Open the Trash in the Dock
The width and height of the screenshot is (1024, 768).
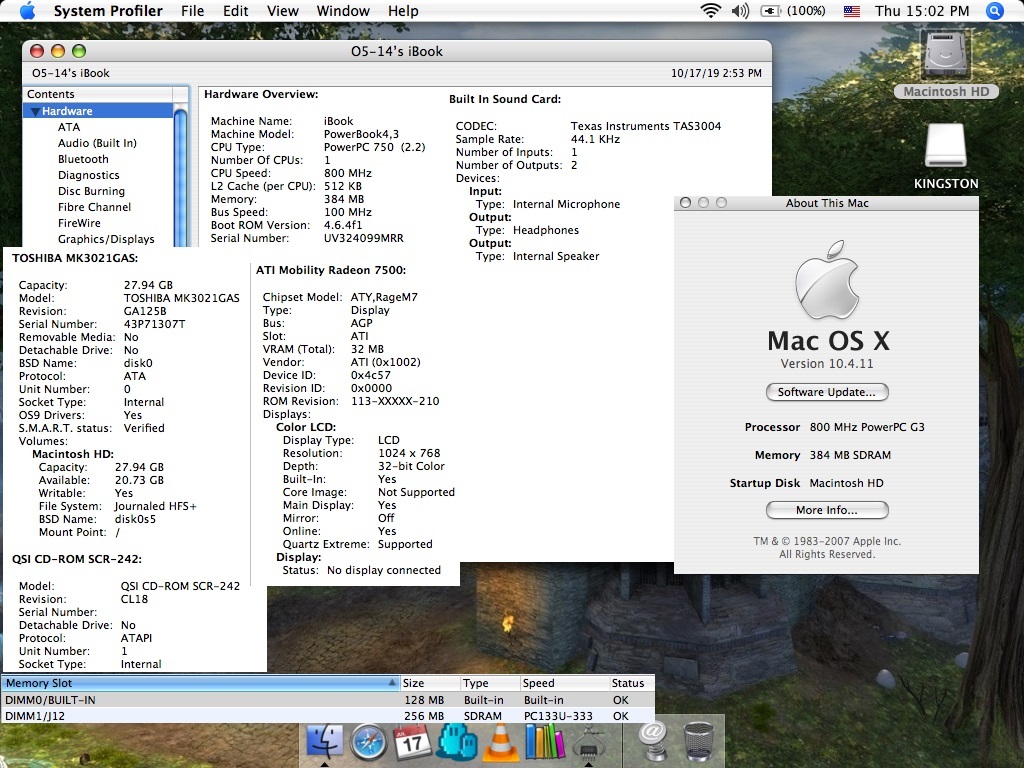pyautogui.click(x=698, y=741)
